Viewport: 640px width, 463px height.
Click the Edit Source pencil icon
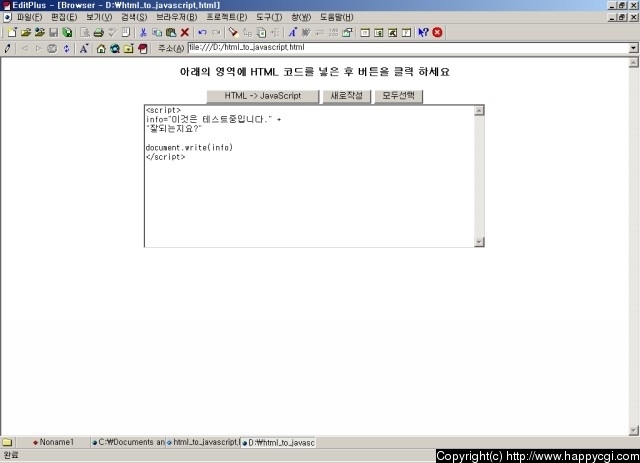click(7, 49)
